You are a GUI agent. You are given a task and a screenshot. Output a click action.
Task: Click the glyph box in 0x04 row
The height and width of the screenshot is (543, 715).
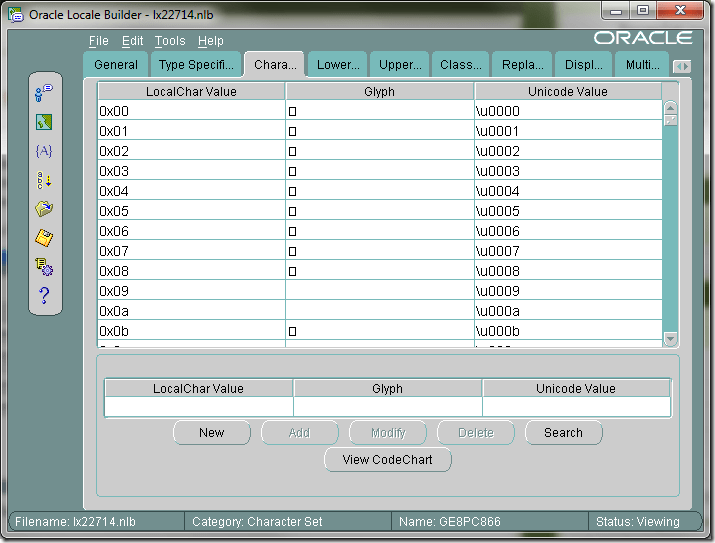[293, 191]
